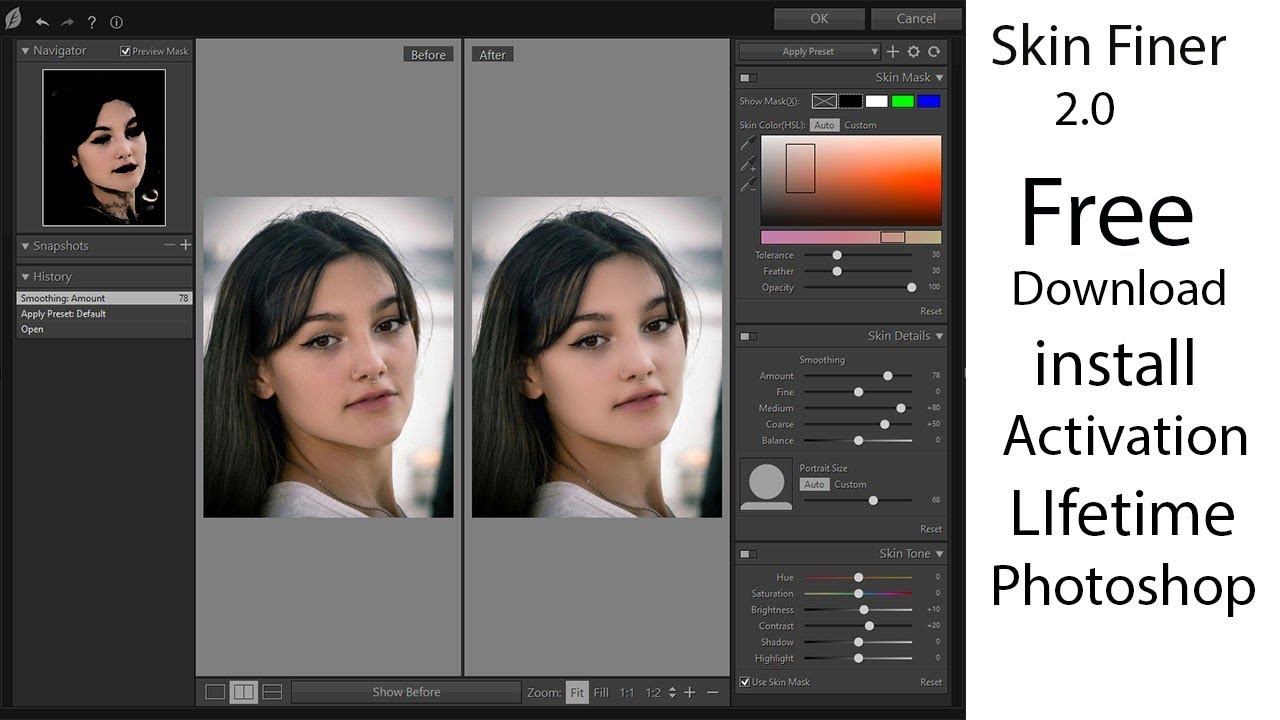The width and height of the screenshot is (1280, 720).
Task: Remove a snapshot with the minus icon
Action: [170, 245]
